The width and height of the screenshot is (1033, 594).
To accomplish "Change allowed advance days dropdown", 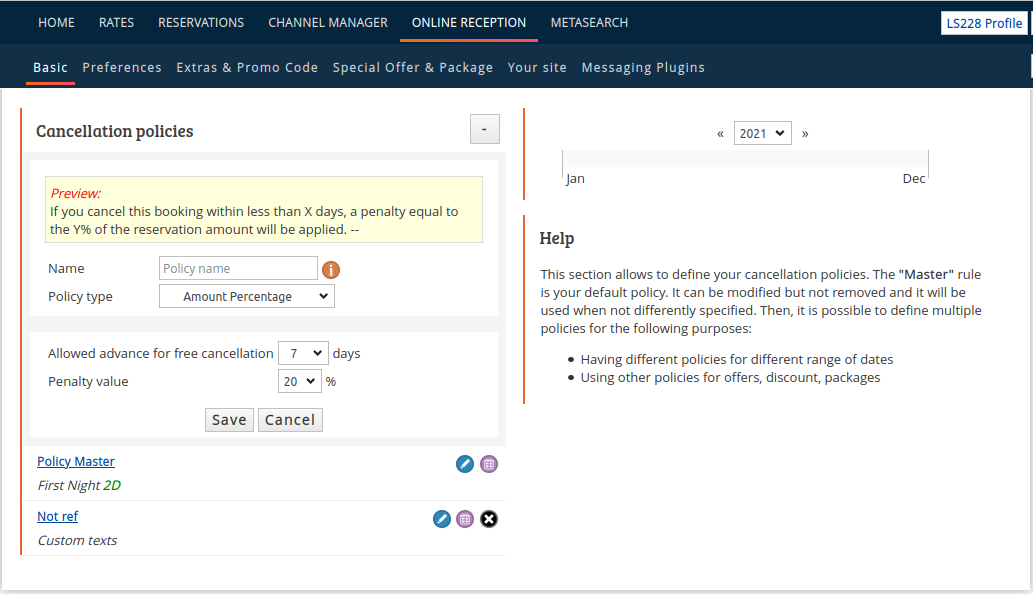I will [x=303, y=354].
